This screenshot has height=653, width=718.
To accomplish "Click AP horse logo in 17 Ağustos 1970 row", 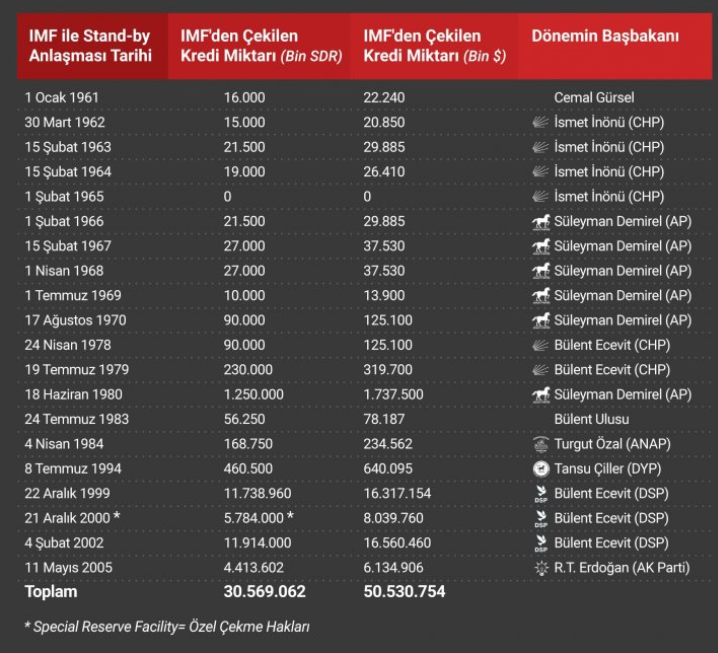I will pos(540,320).
